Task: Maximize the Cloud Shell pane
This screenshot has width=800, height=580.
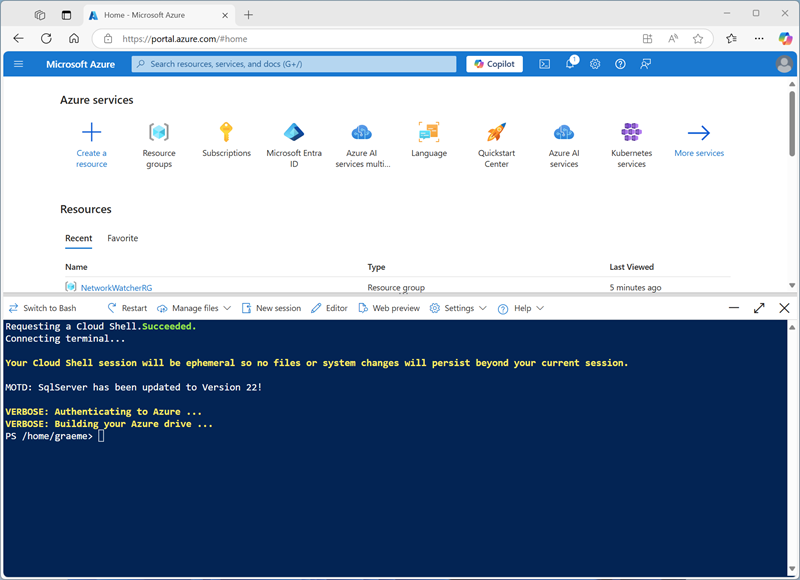Action: pos(759,308)
